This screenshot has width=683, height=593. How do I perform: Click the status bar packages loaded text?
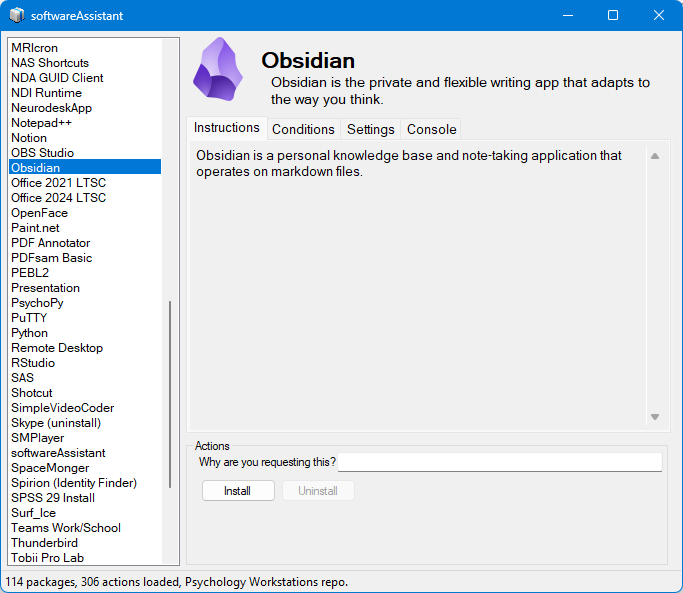(176, 582)
